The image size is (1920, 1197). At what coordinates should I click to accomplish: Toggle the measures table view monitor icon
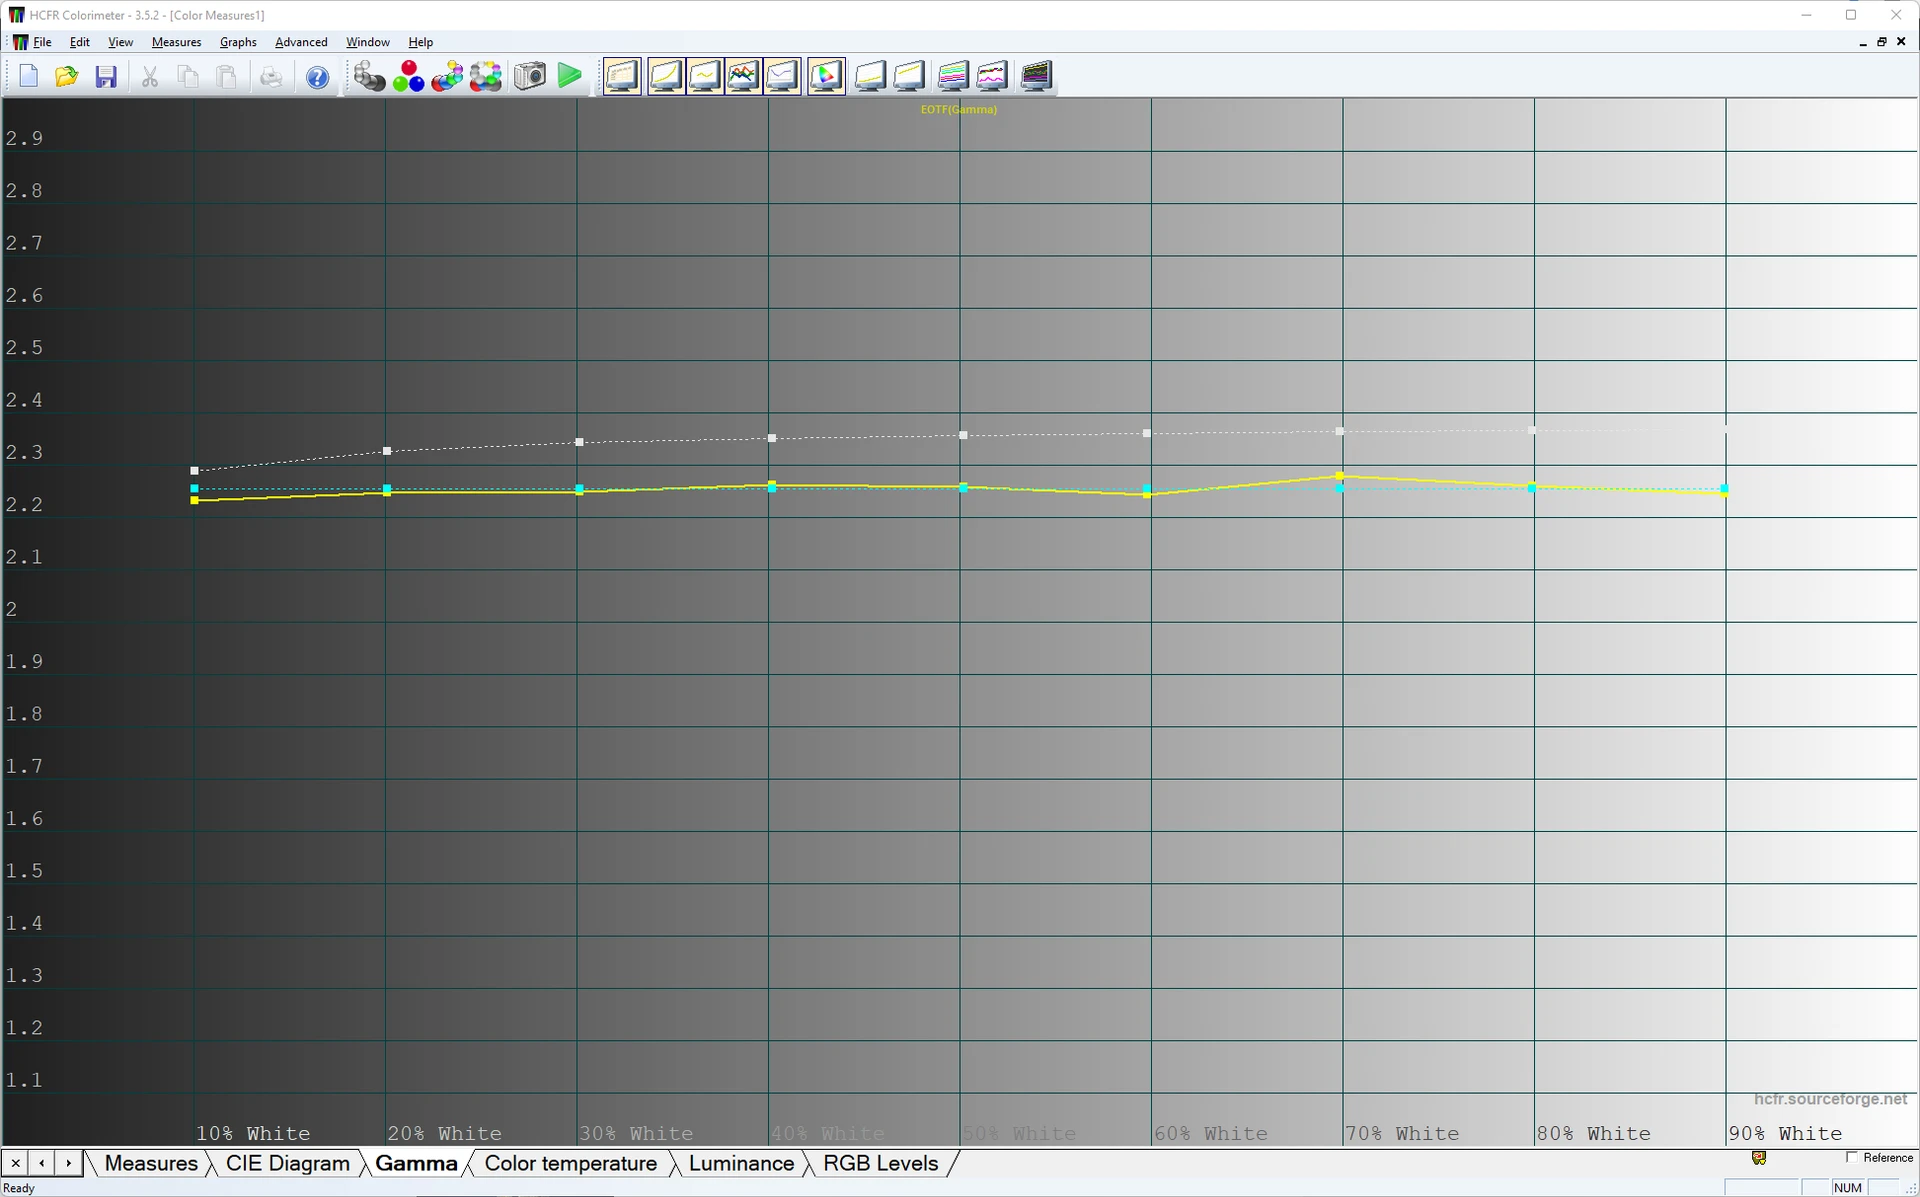coord(622,76)
